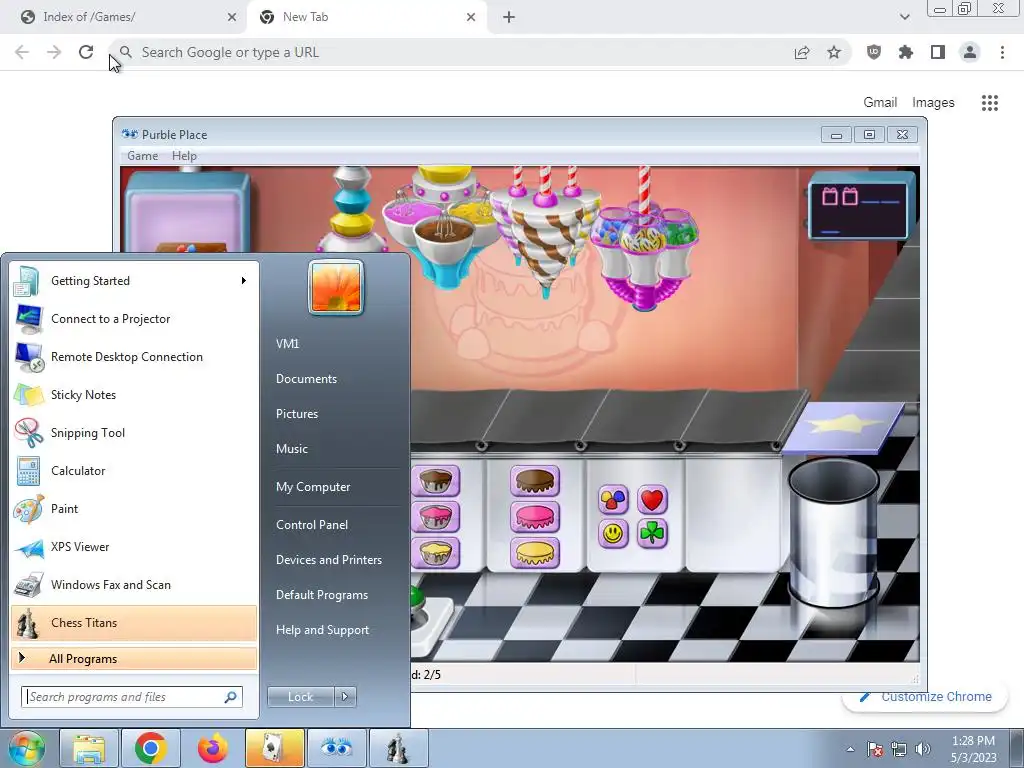1024x768 pixels.
Task: Launch Paint from Start menu
Action: click(134, 509)
